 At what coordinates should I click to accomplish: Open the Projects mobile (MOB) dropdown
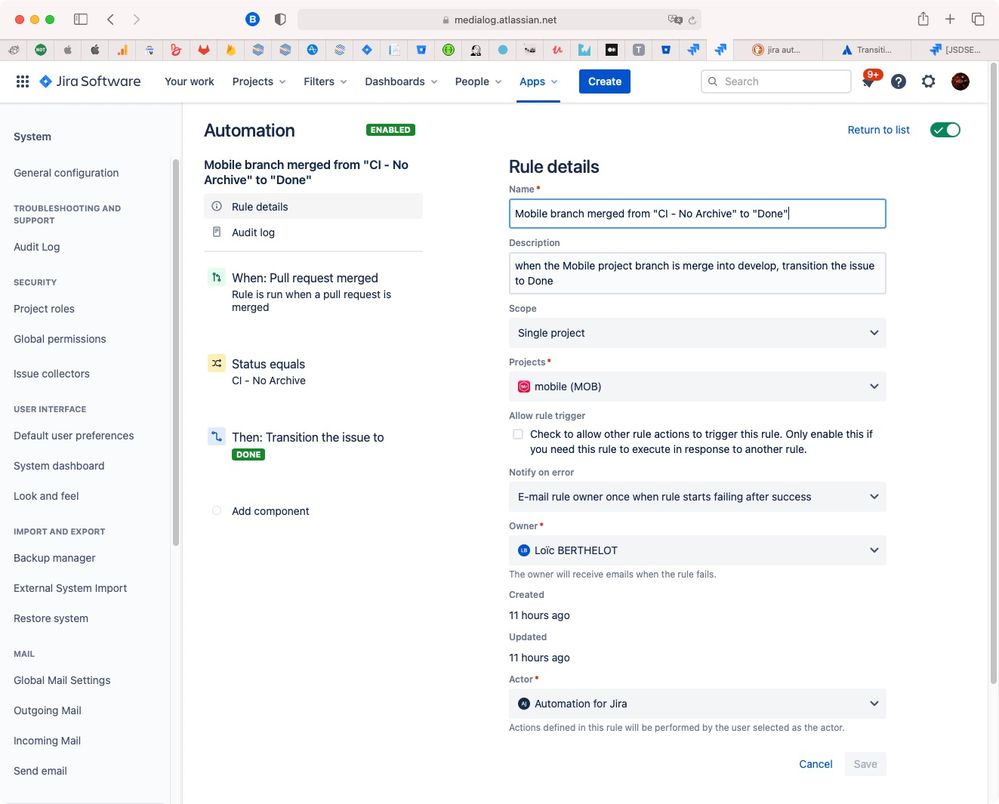point(697,386)
